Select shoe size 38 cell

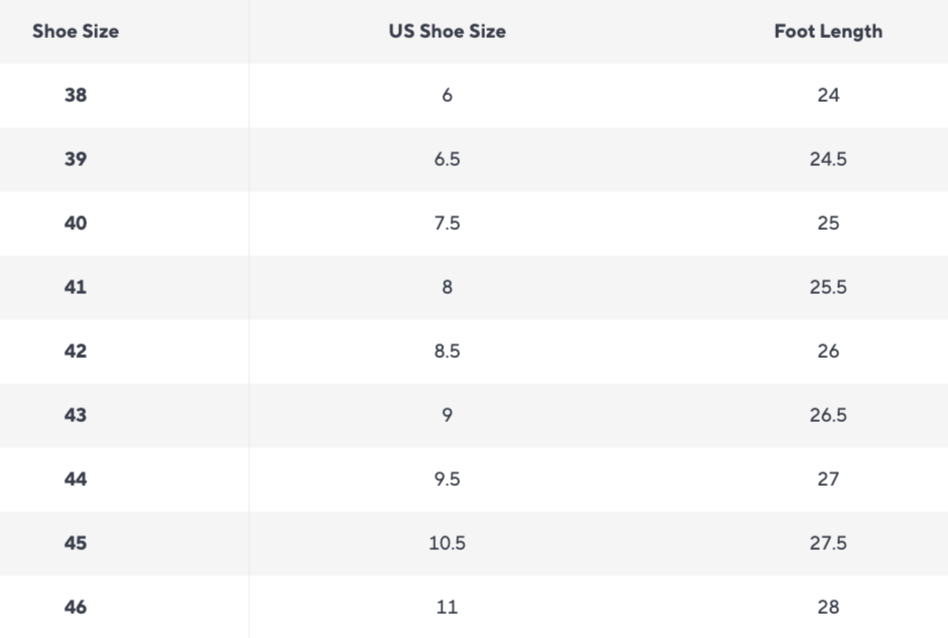(75, 95)
